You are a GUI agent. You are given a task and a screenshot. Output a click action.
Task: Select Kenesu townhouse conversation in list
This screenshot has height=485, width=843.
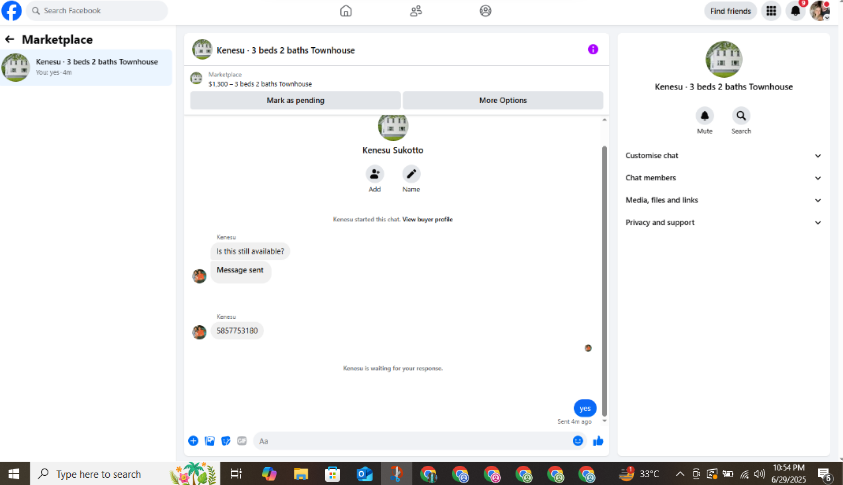(x=86, y=67)
